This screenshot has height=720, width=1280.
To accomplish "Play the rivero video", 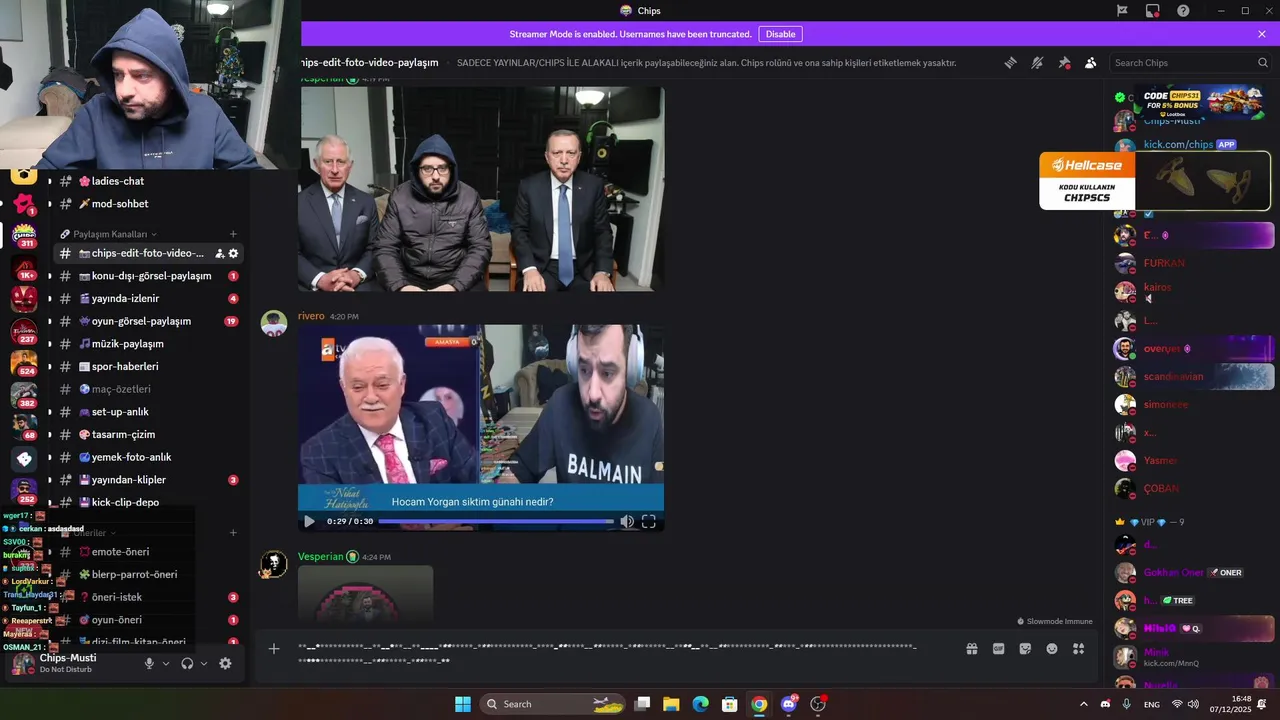I will [x=309, y=521].
